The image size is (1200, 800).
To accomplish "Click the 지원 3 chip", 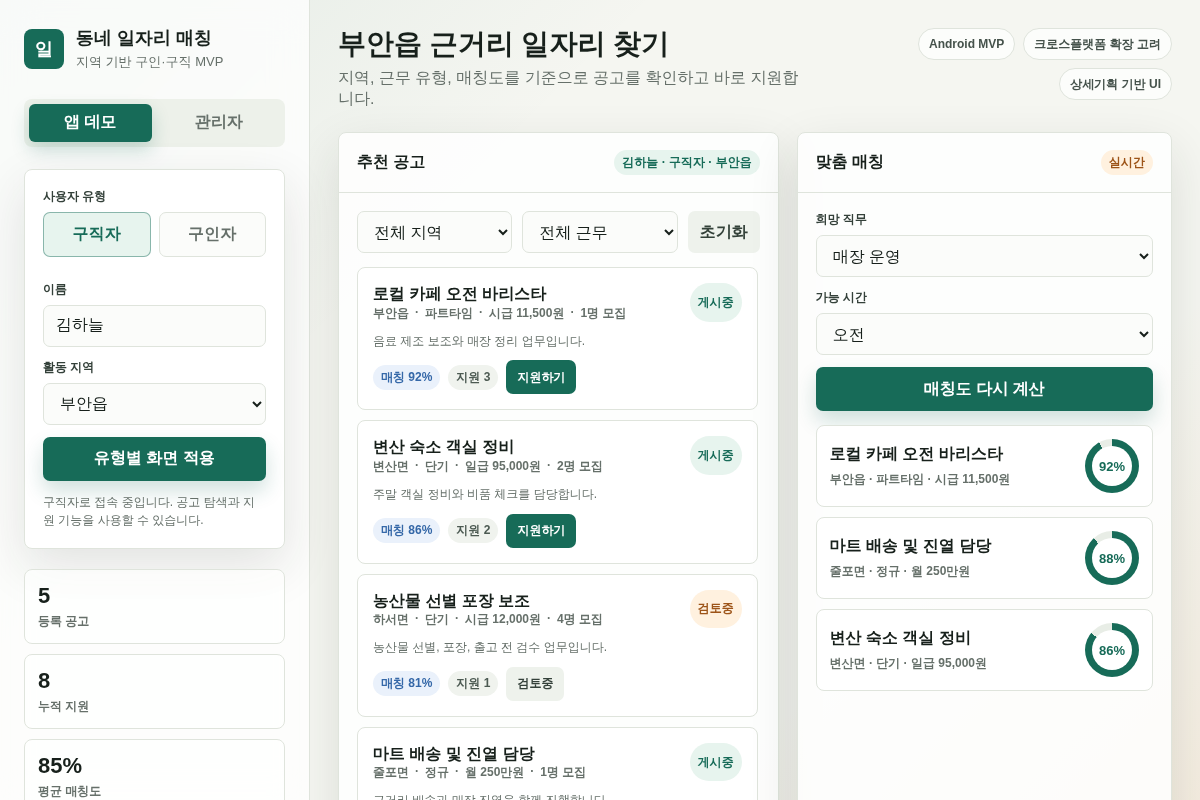I will [x=473, y=377].
